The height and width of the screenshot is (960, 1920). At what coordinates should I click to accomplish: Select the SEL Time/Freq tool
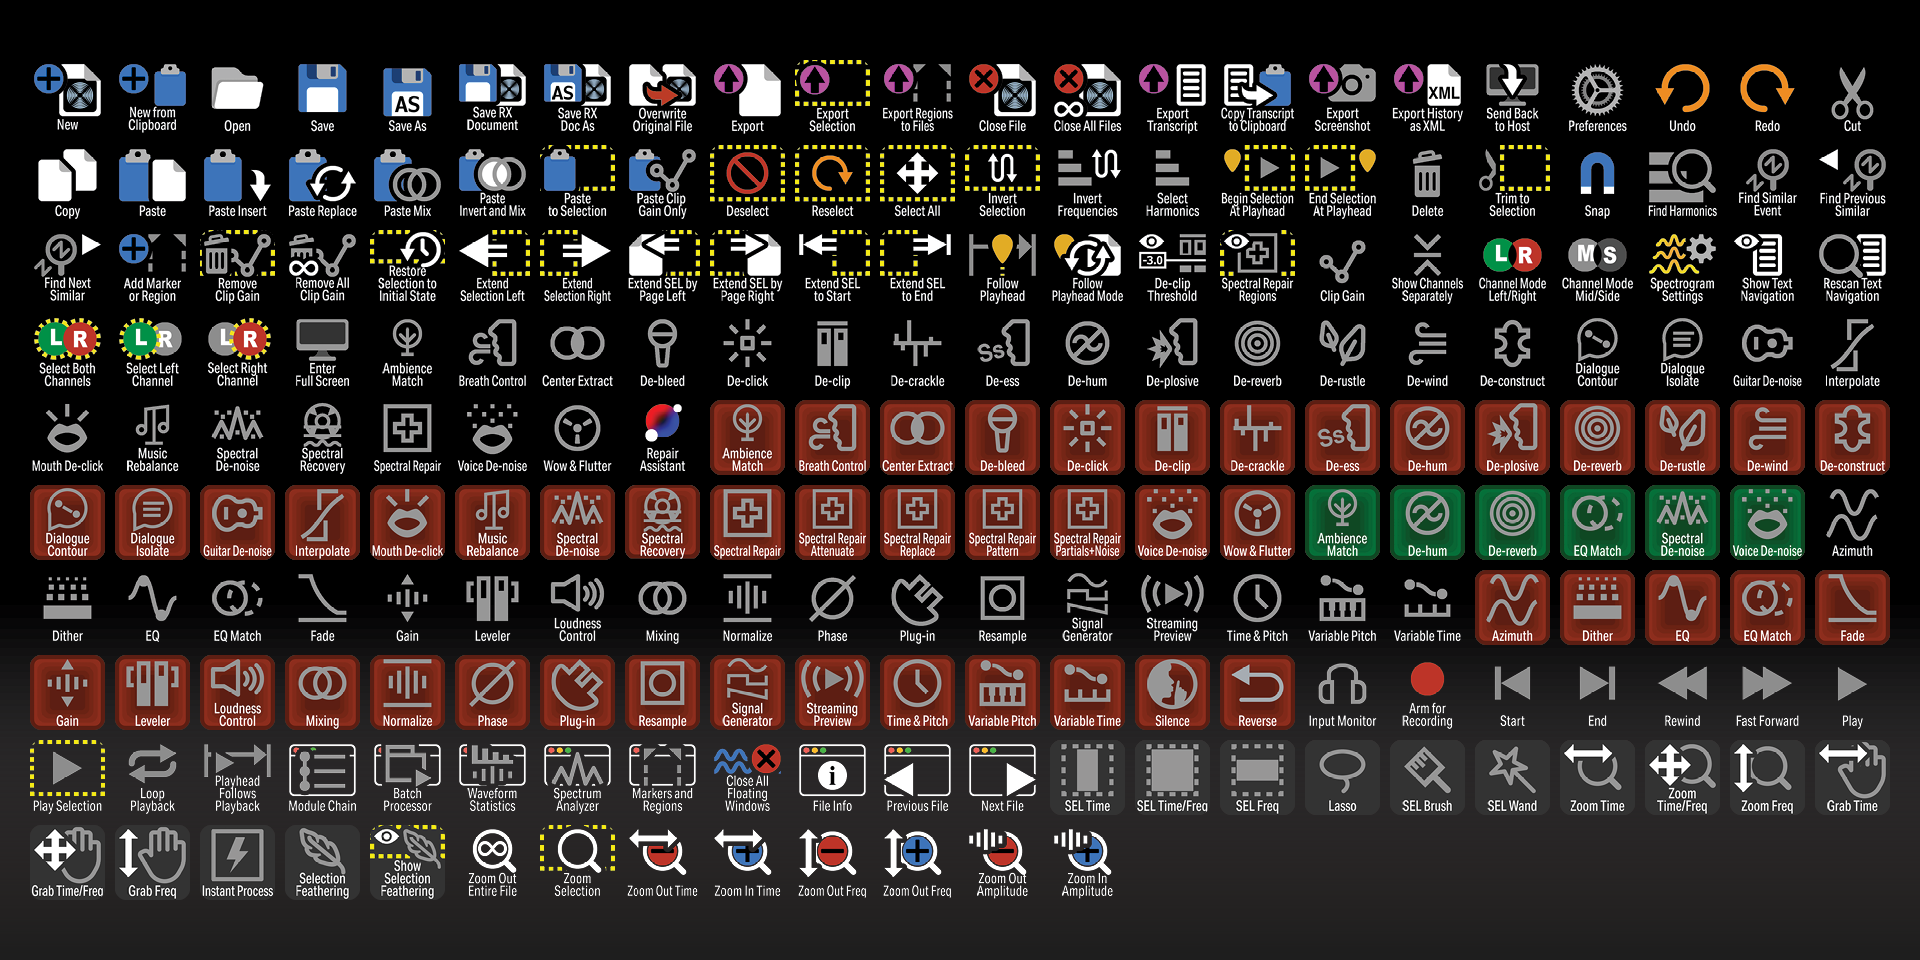coord(1172,777)
